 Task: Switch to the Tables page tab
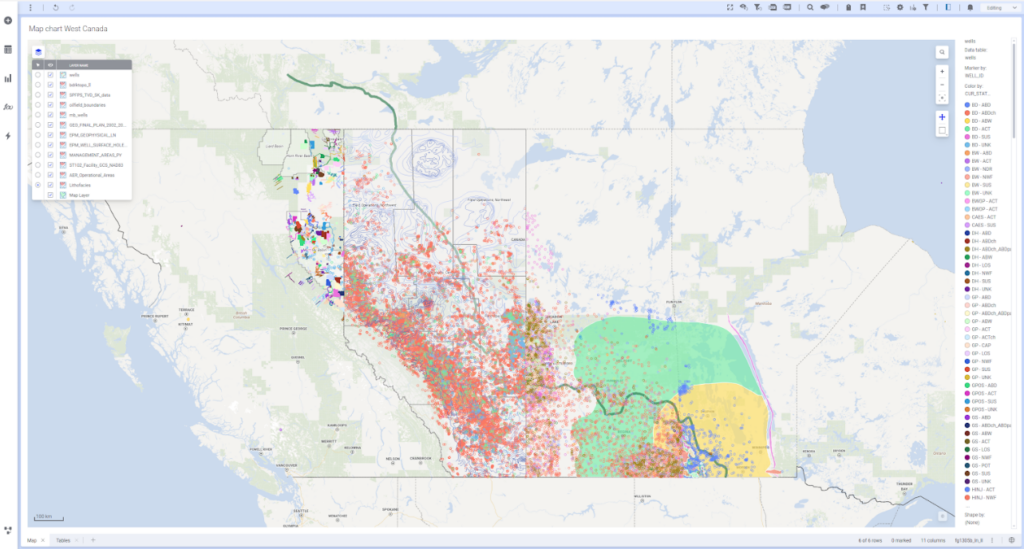click(63, 540)
